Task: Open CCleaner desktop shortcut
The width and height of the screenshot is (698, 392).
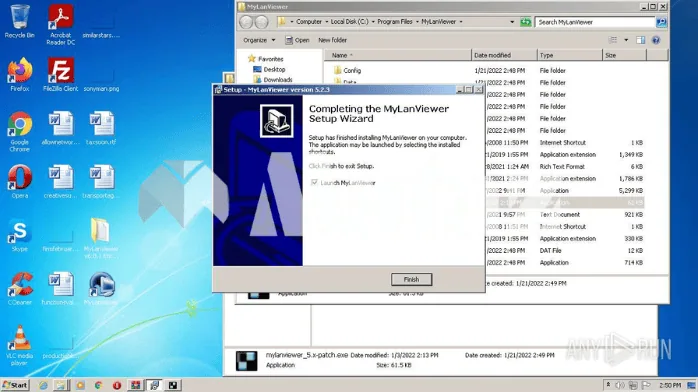Action: coord(20,288)
